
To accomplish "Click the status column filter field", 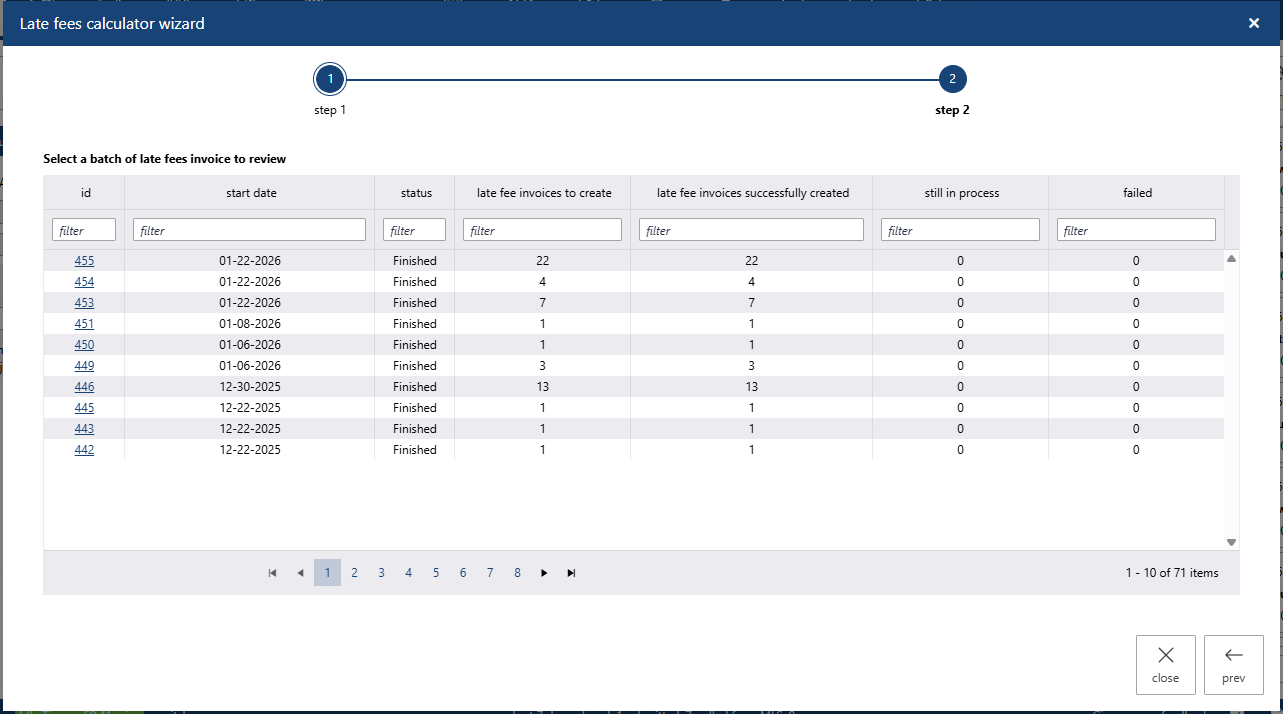I will [414, 230].
